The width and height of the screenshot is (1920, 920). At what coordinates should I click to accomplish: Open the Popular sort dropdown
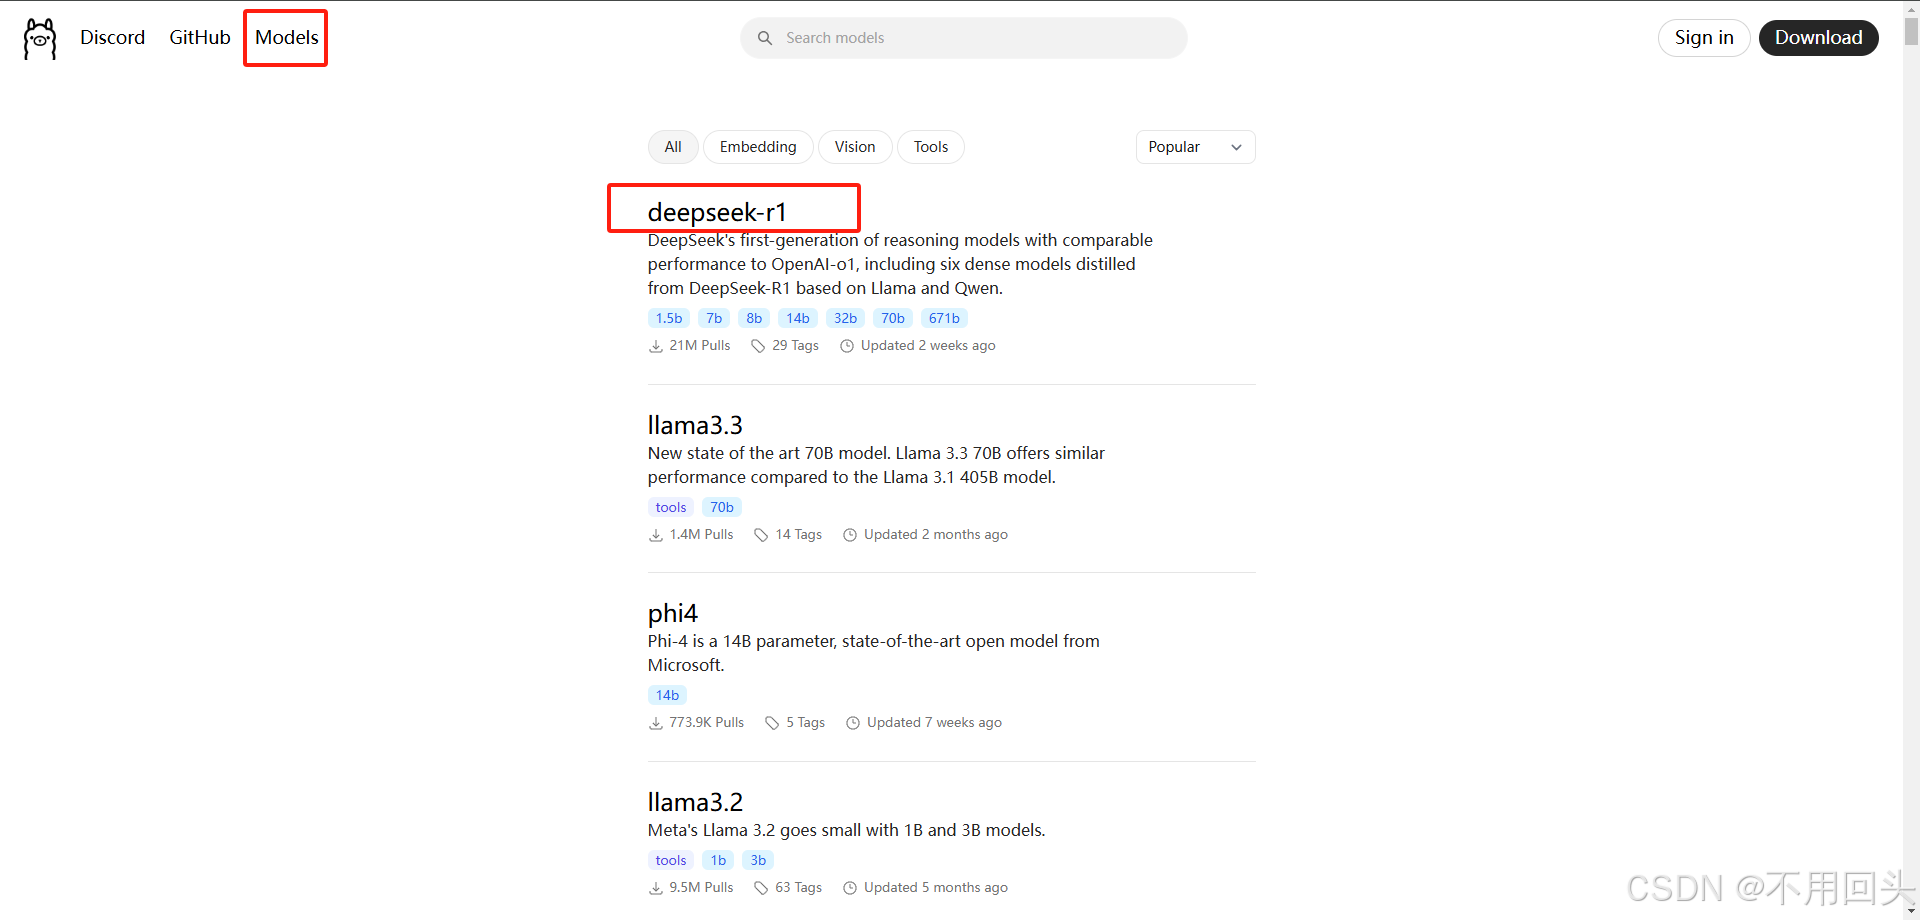click(1195, 147)
